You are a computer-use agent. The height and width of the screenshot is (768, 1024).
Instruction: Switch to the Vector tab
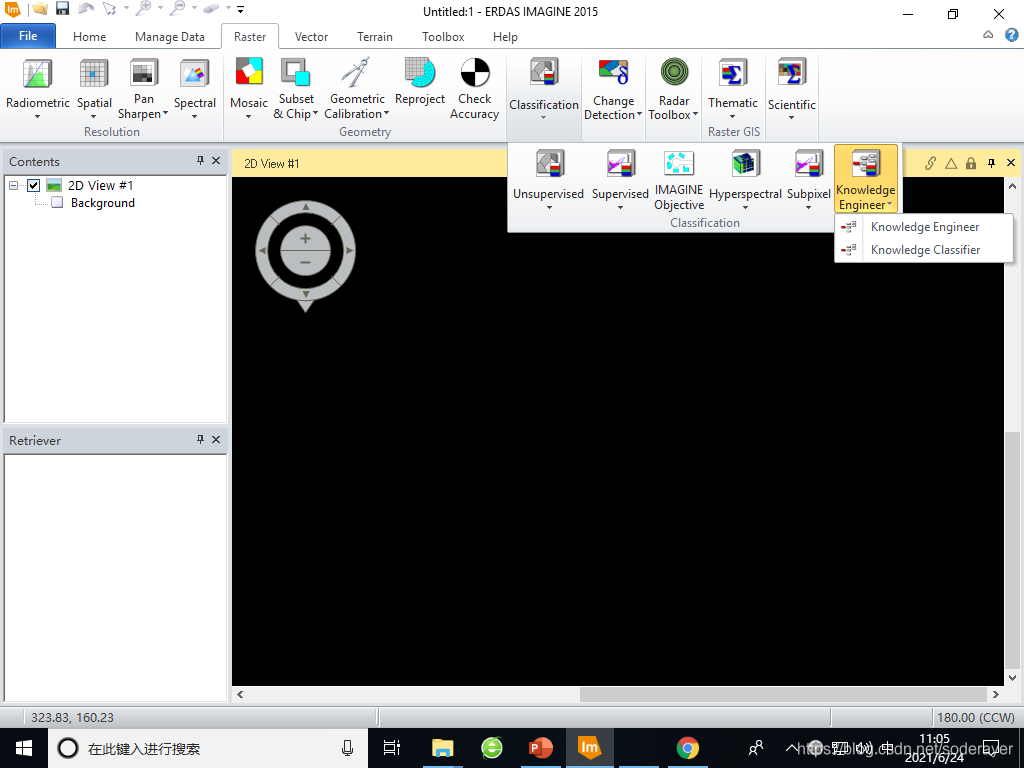312,37
